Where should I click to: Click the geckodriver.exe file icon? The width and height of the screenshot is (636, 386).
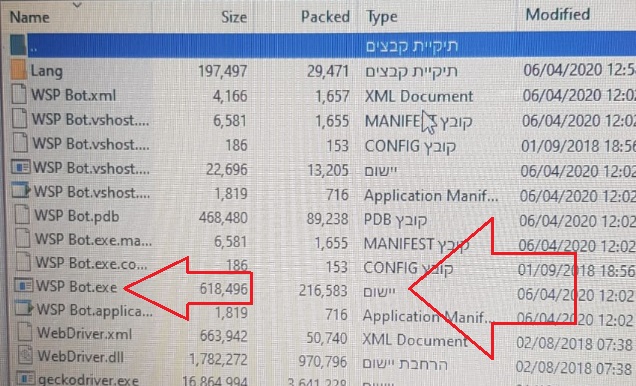click(x=26, y=379)
